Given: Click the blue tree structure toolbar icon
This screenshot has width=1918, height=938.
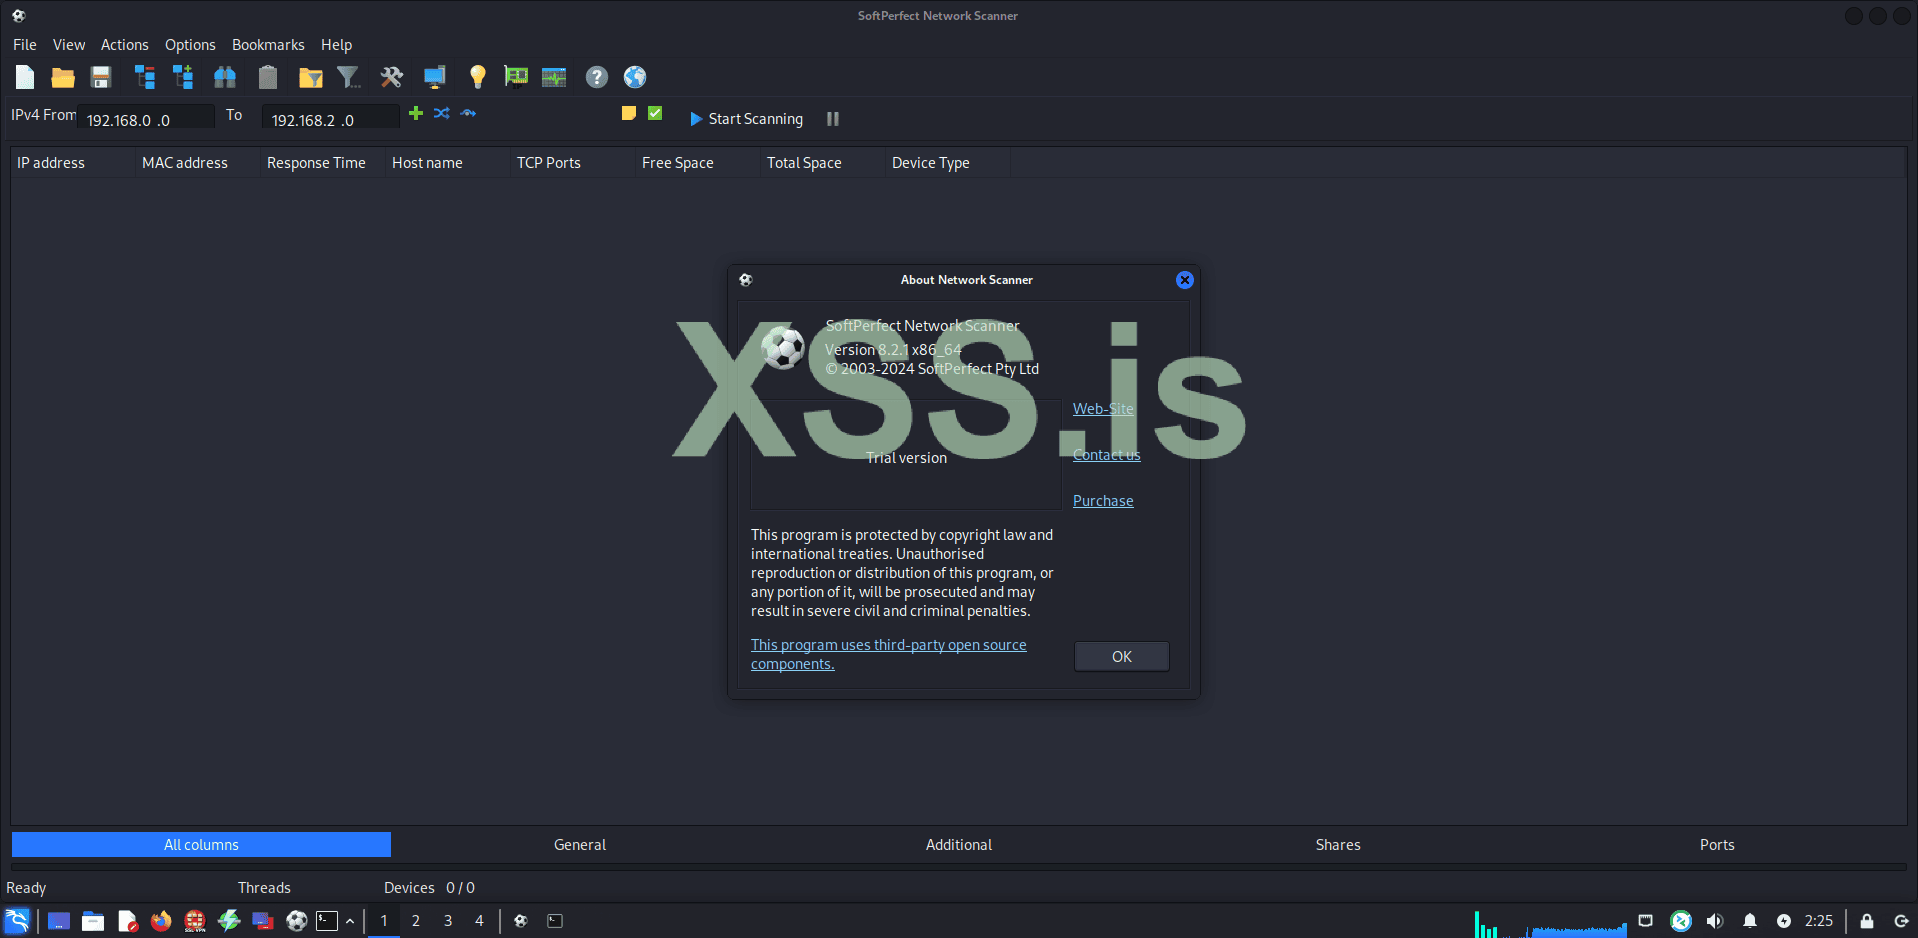Looking at the screenshot, I should click(x=145, y=77).
